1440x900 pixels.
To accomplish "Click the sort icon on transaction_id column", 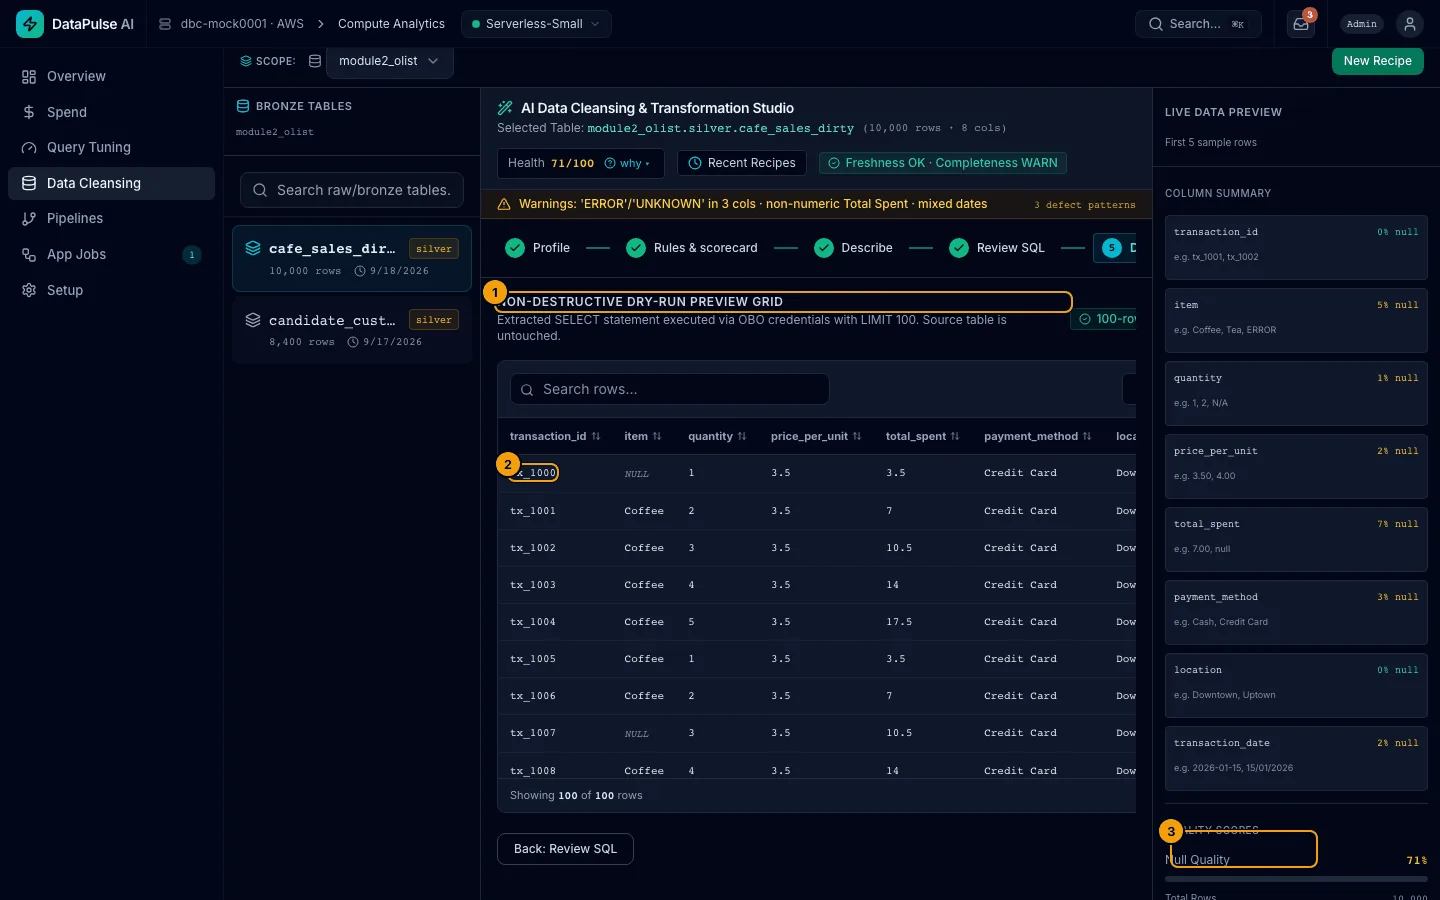I will [596, 437].
